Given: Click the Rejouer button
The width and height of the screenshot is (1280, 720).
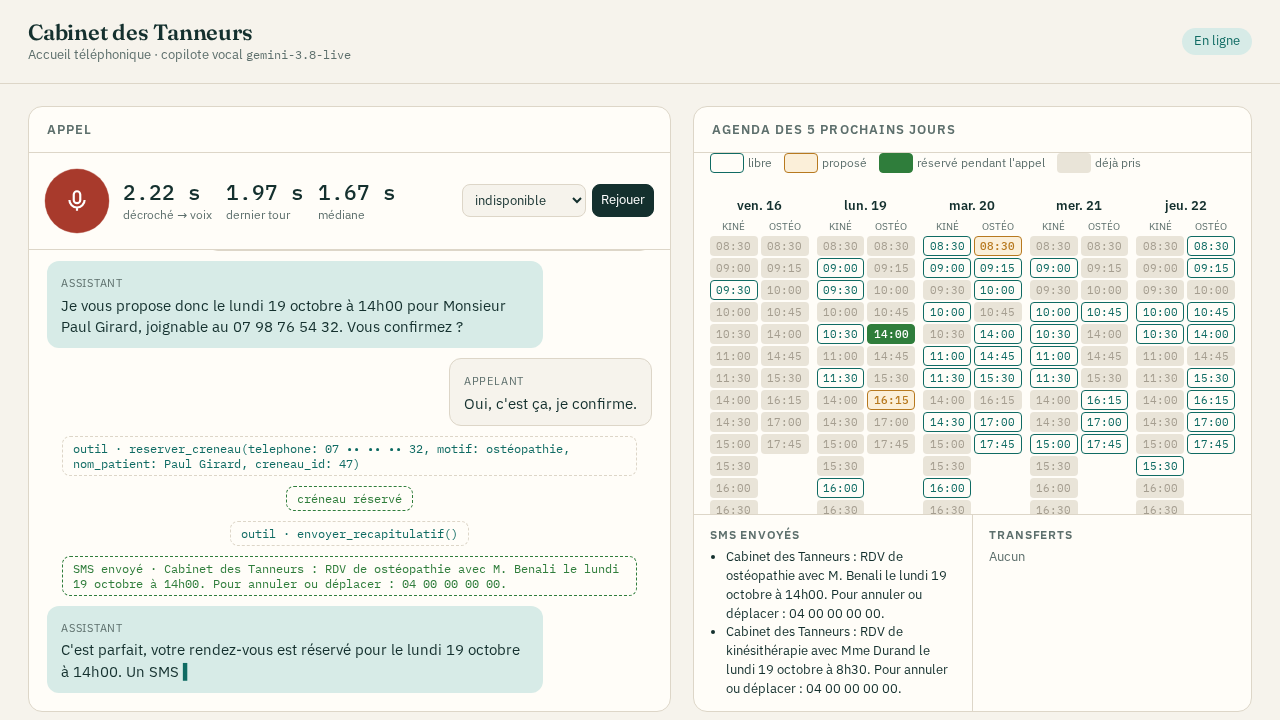Looking at the screenshot, I should click(x=623, y=200).
